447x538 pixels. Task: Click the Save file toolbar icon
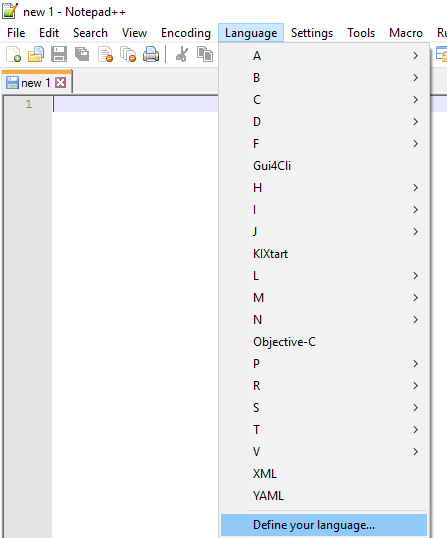point(59,54)
